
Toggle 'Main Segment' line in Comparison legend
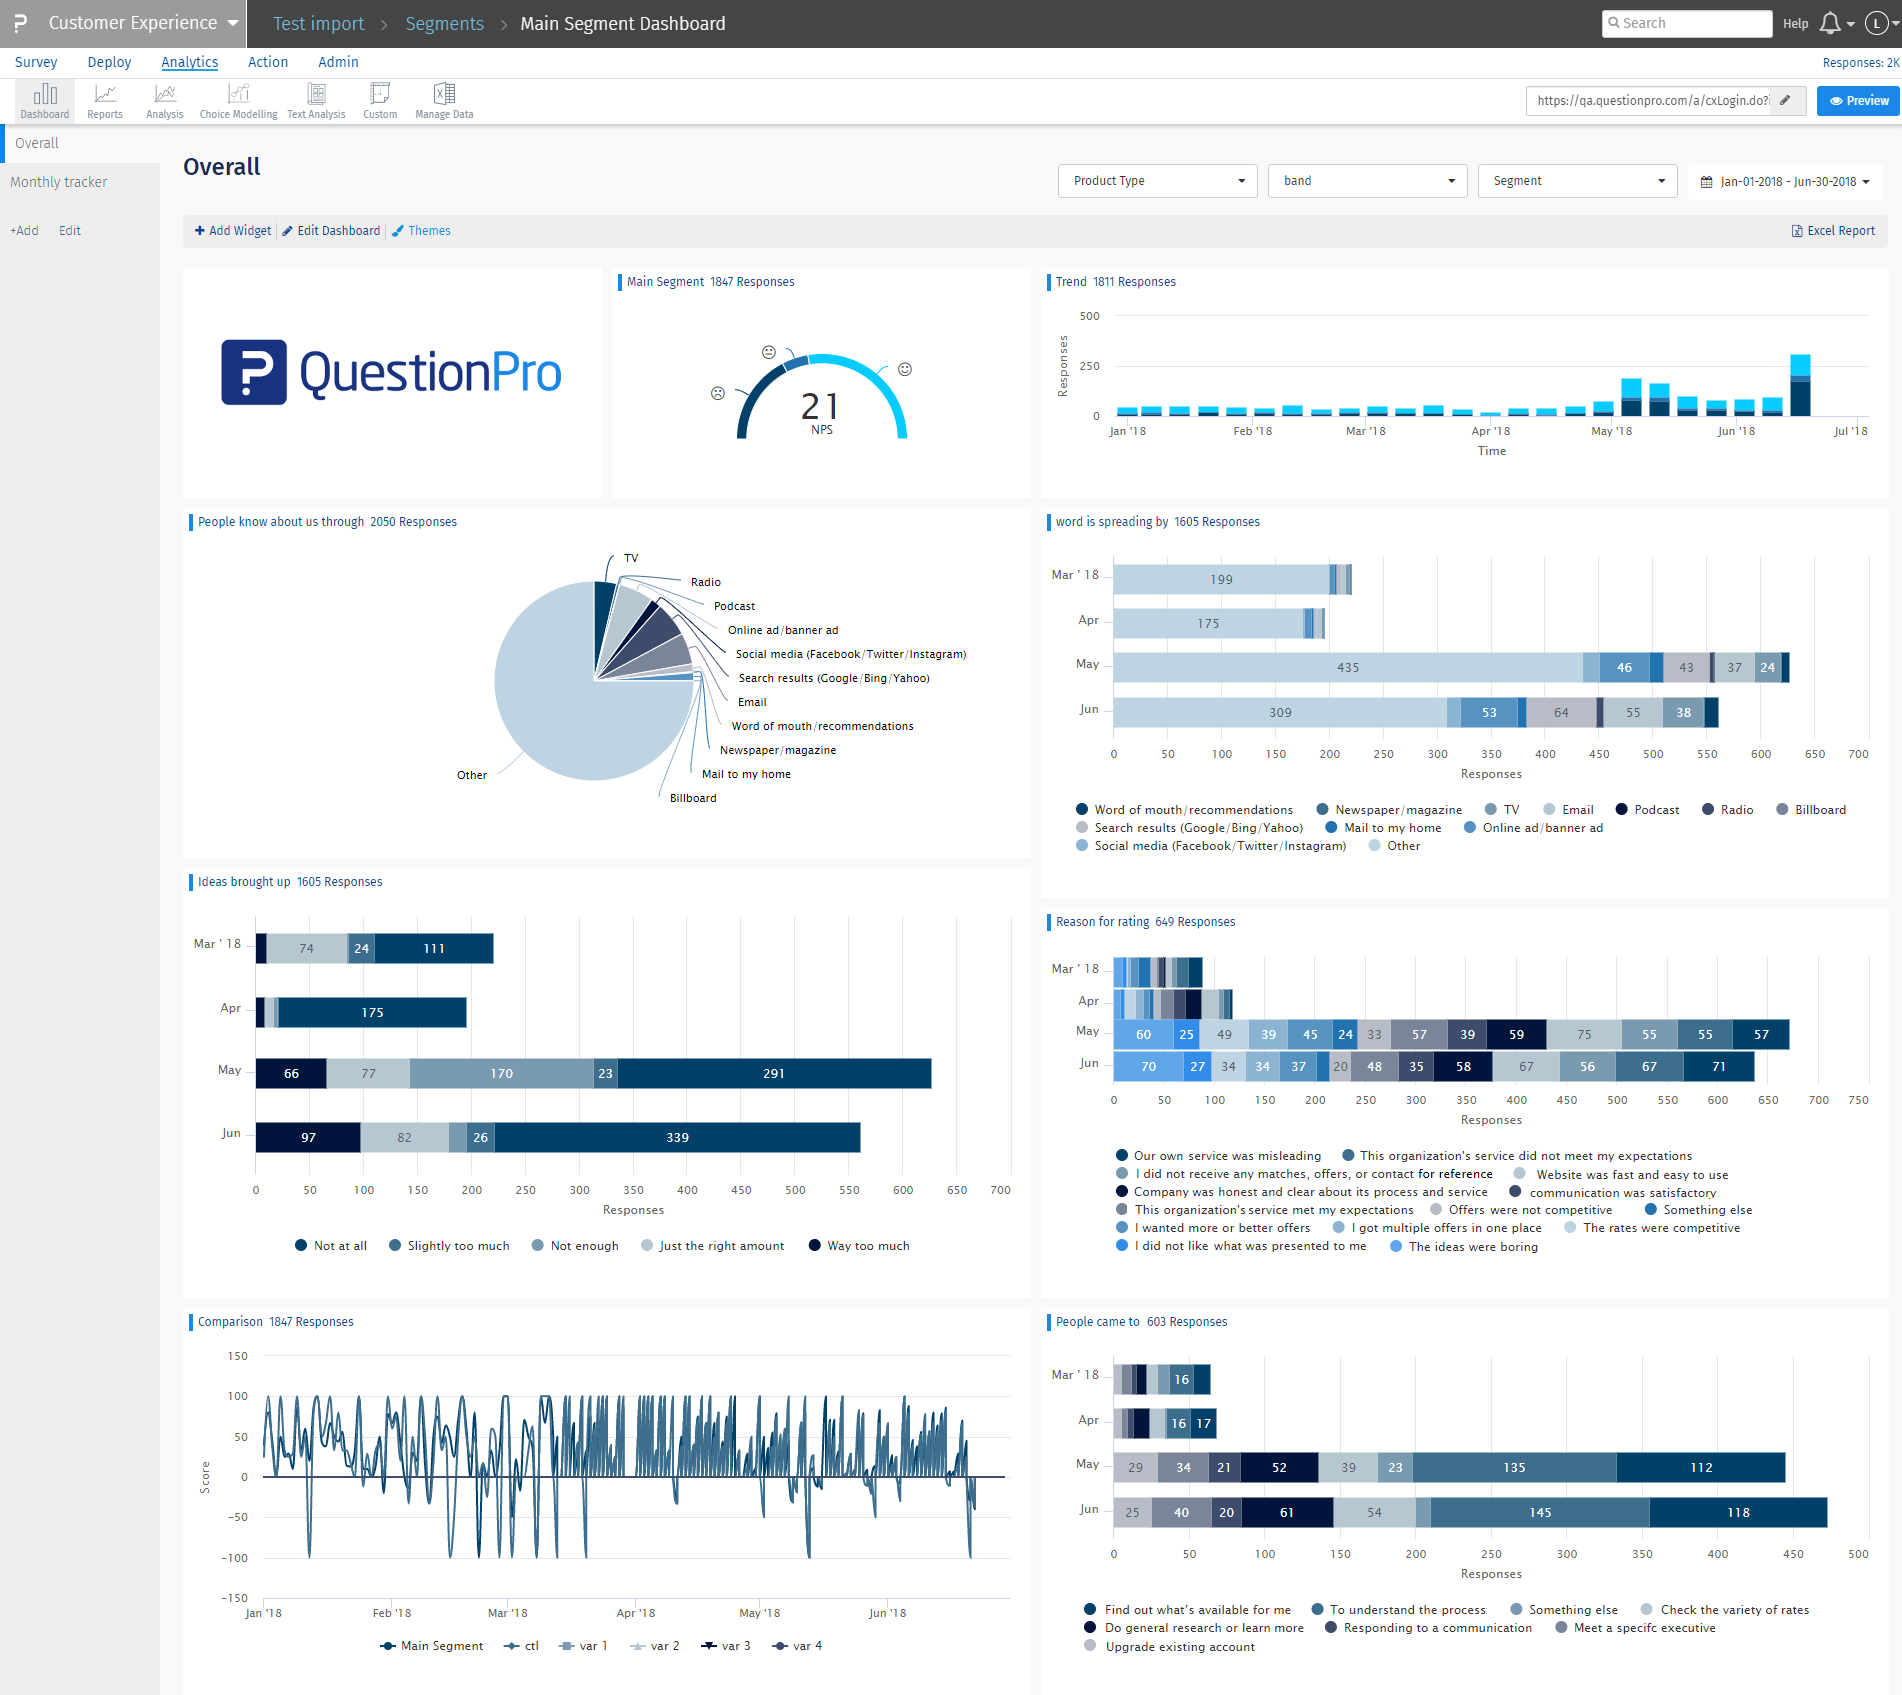[432, 1646]
